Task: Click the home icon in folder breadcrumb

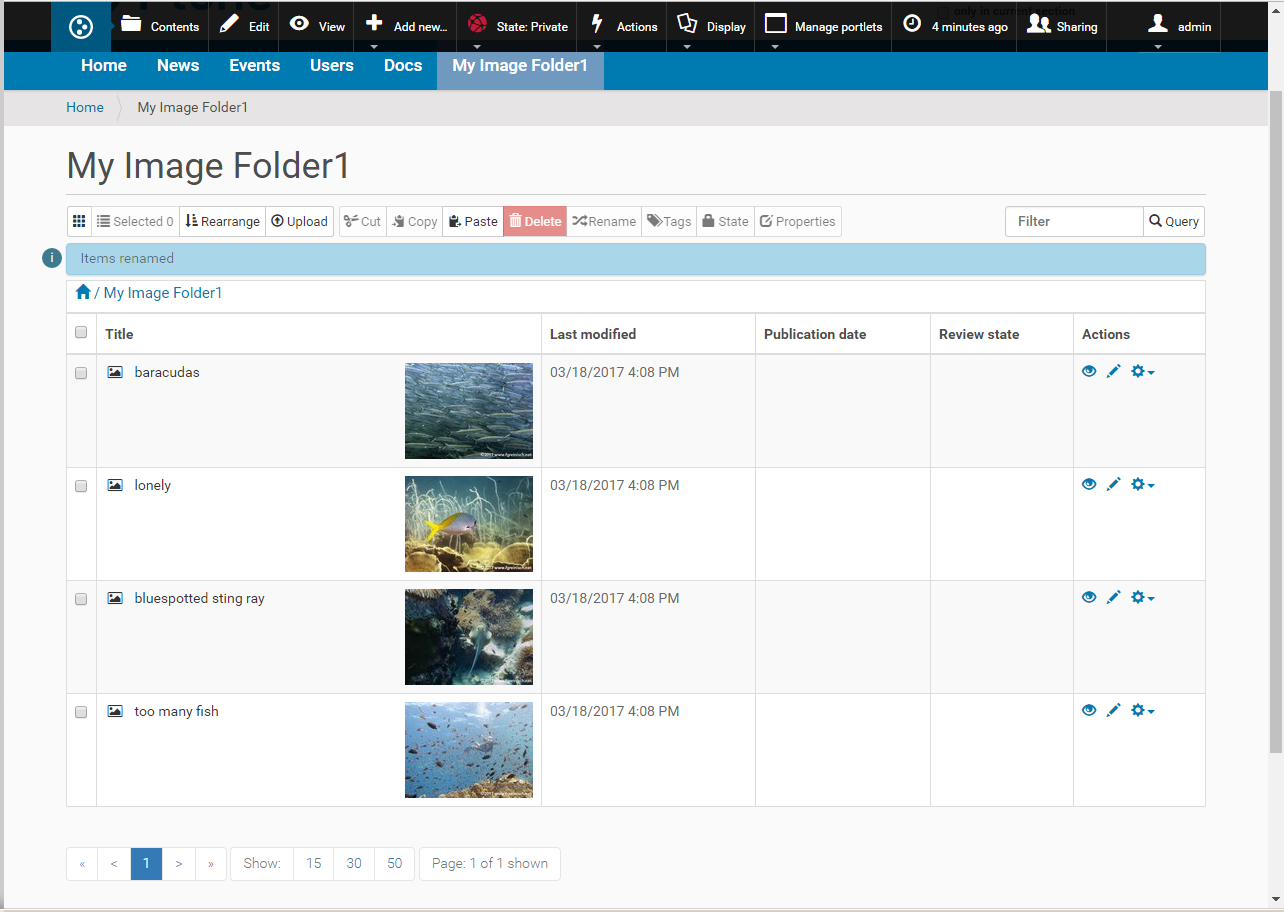Action: point(83,293)
